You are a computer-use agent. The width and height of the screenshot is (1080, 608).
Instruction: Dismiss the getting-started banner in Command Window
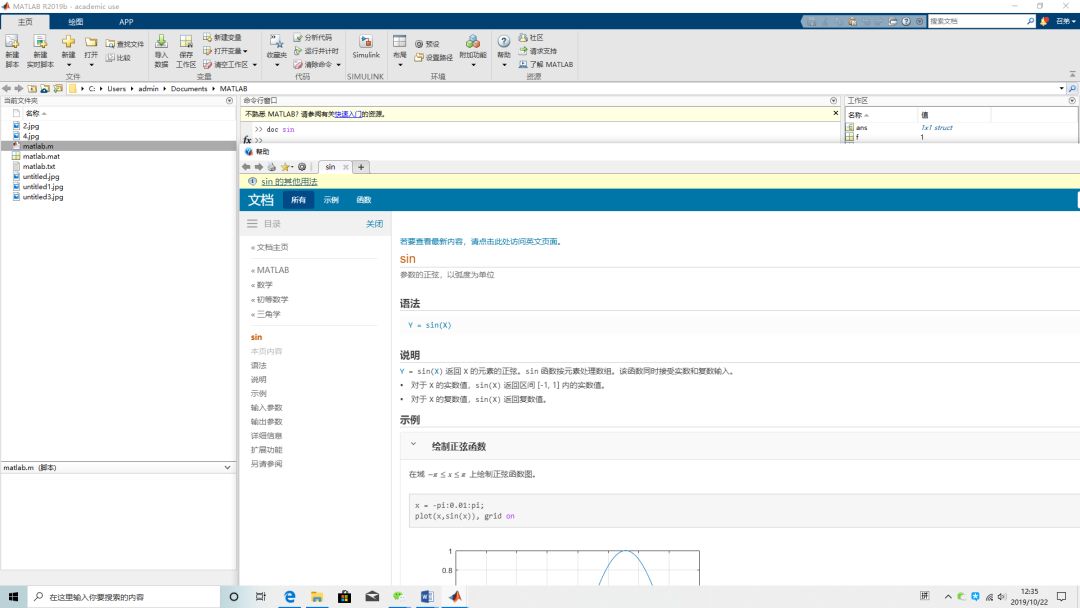point(835,113)
